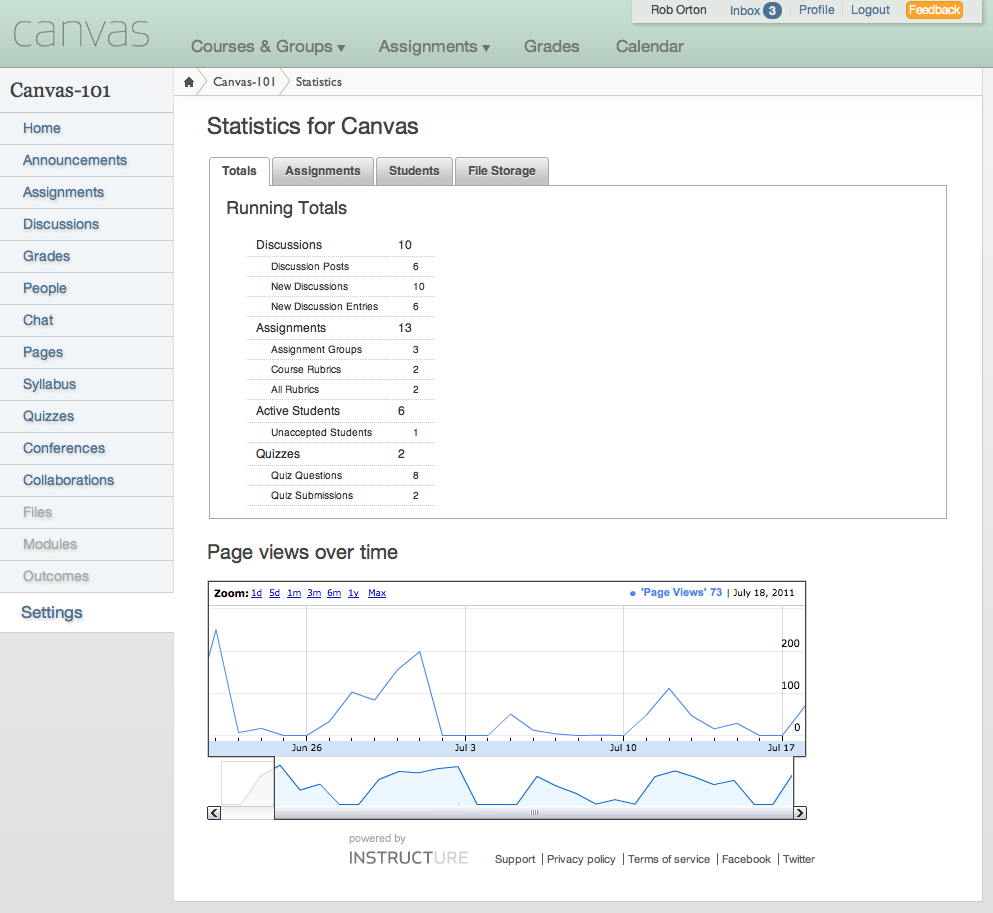Click the Canvas logo
Screen dimensions: 993x913
click(81, 33)
